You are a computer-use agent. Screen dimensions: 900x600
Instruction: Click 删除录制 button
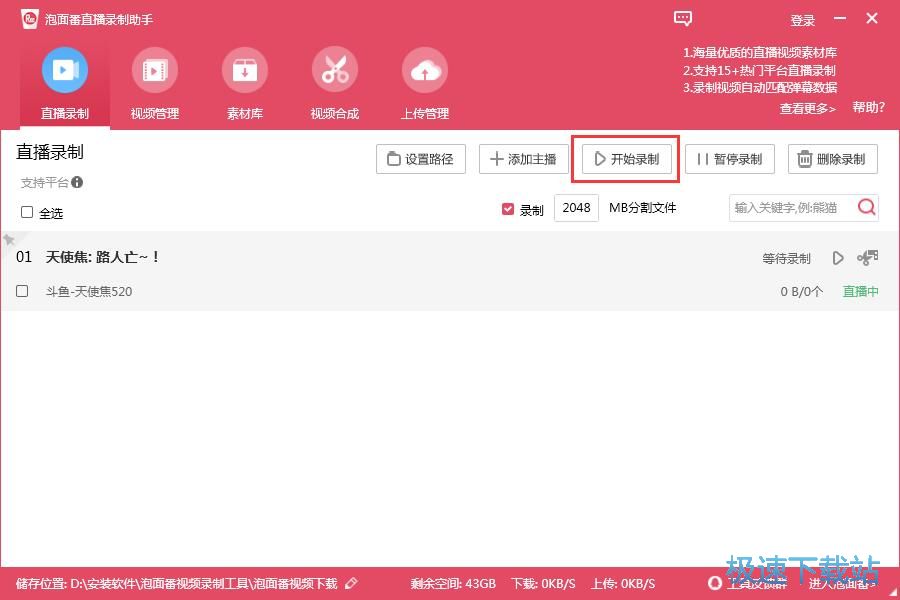[x=832, y=159]
